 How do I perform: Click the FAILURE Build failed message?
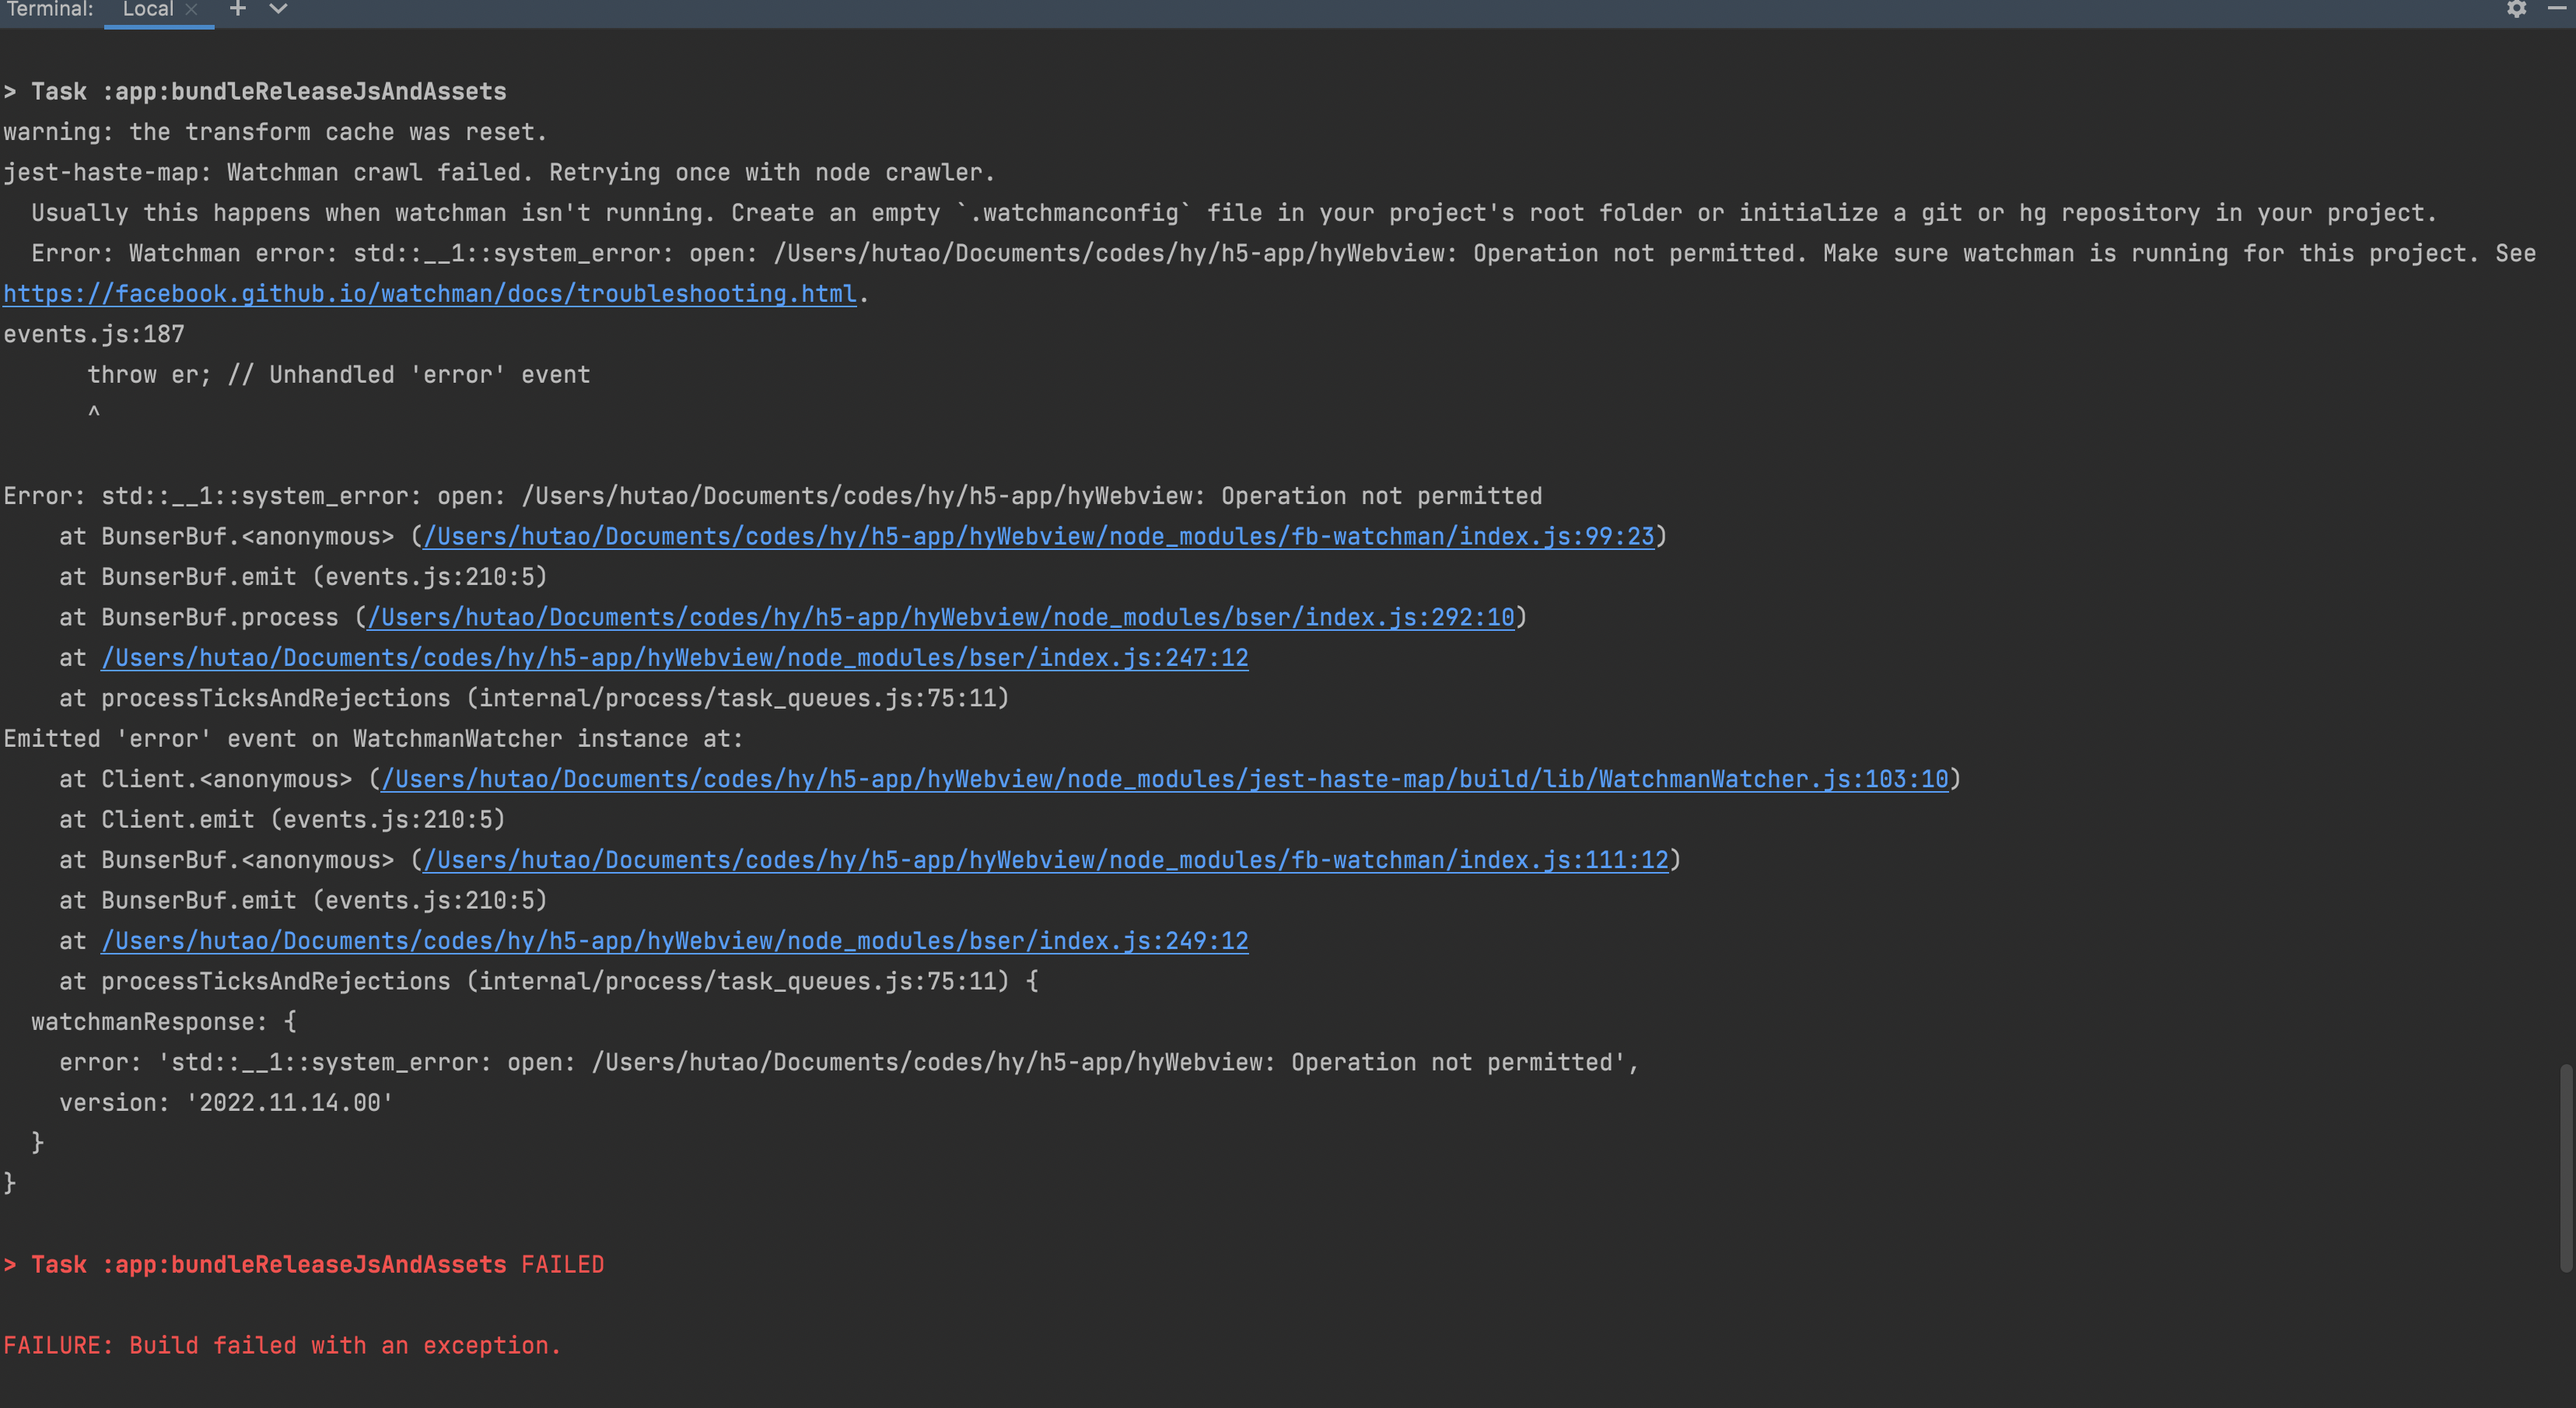[x=282, y=1346]
